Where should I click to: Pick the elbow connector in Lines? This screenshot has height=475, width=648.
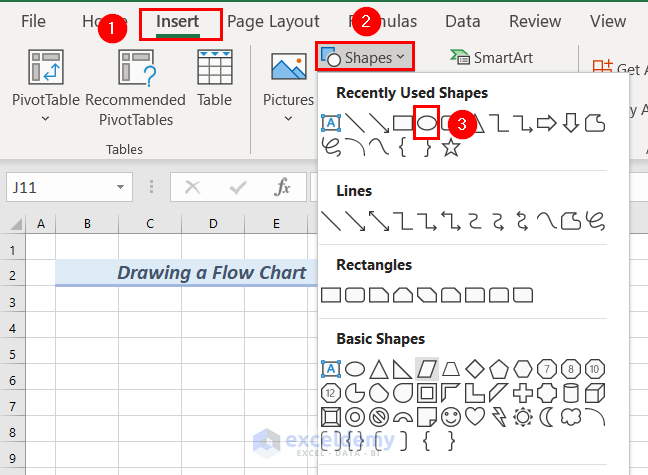403,221
